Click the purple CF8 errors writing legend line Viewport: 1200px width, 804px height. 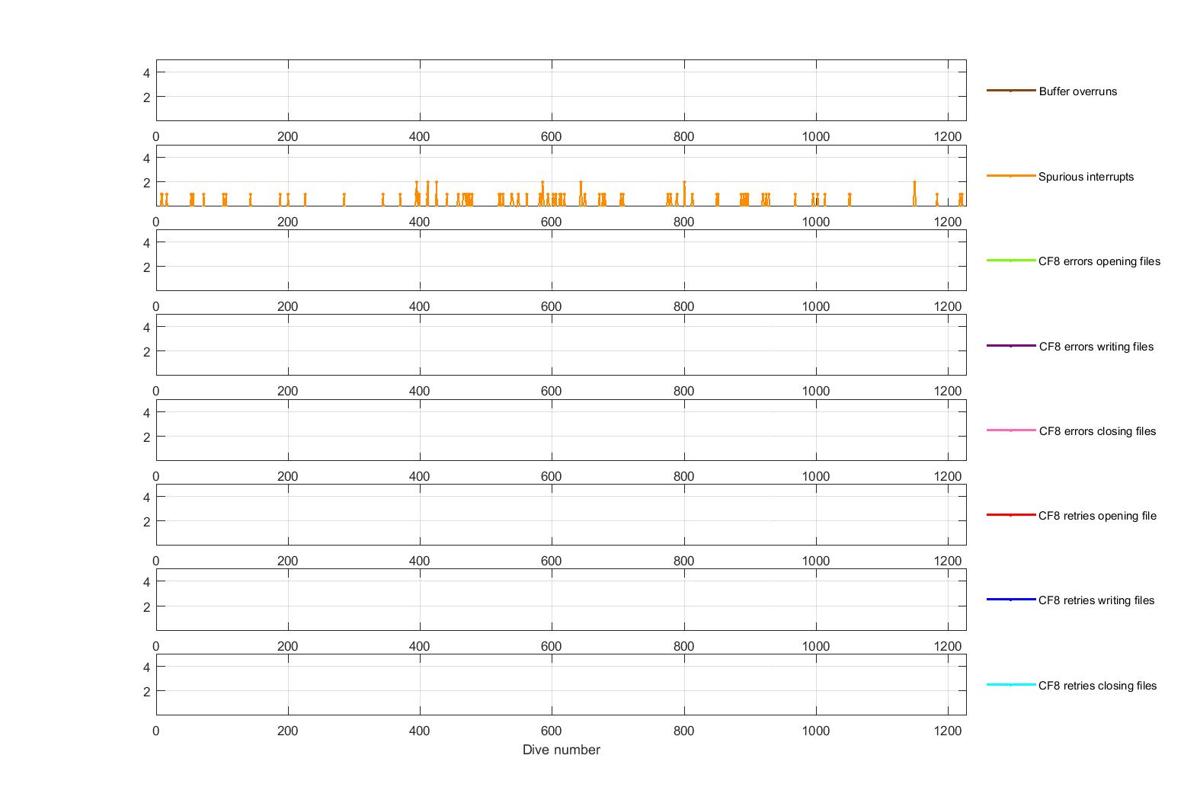click(1011, 346)
